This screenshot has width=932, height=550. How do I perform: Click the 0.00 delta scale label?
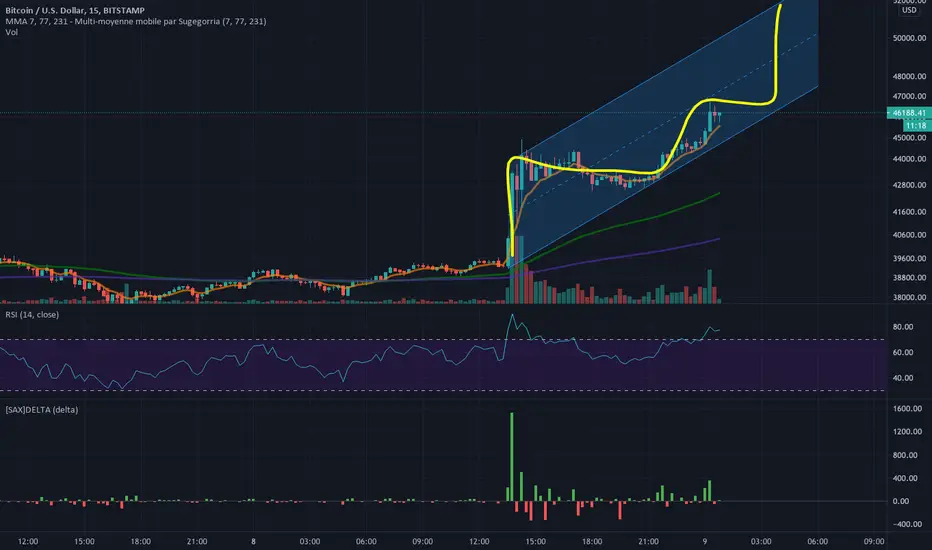(901, 501)
